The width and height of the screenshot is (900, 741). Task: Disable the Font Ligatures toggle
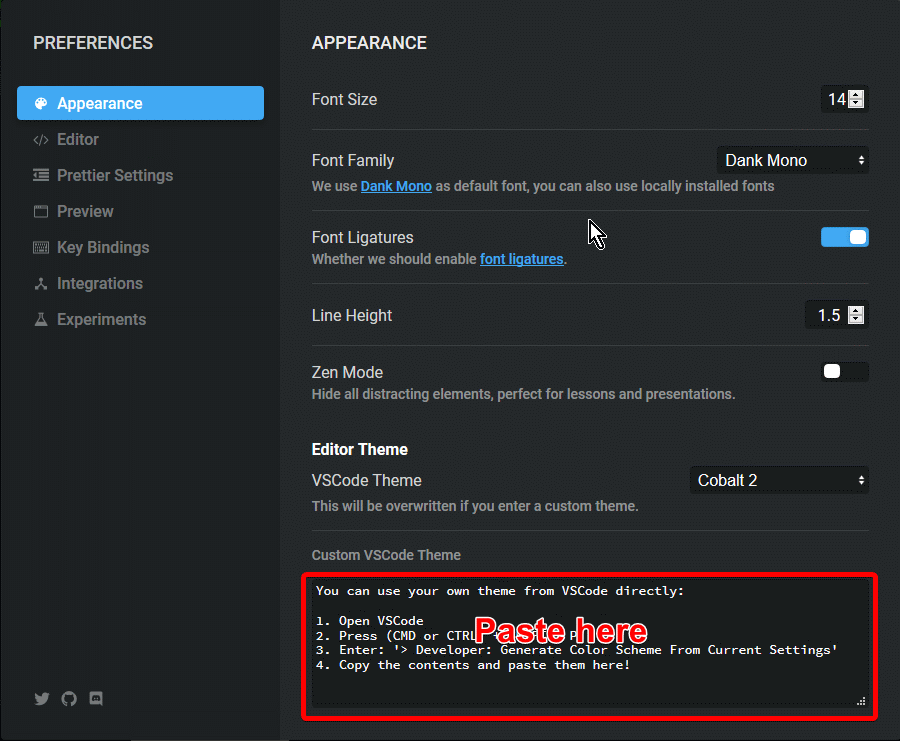point(844,237)
